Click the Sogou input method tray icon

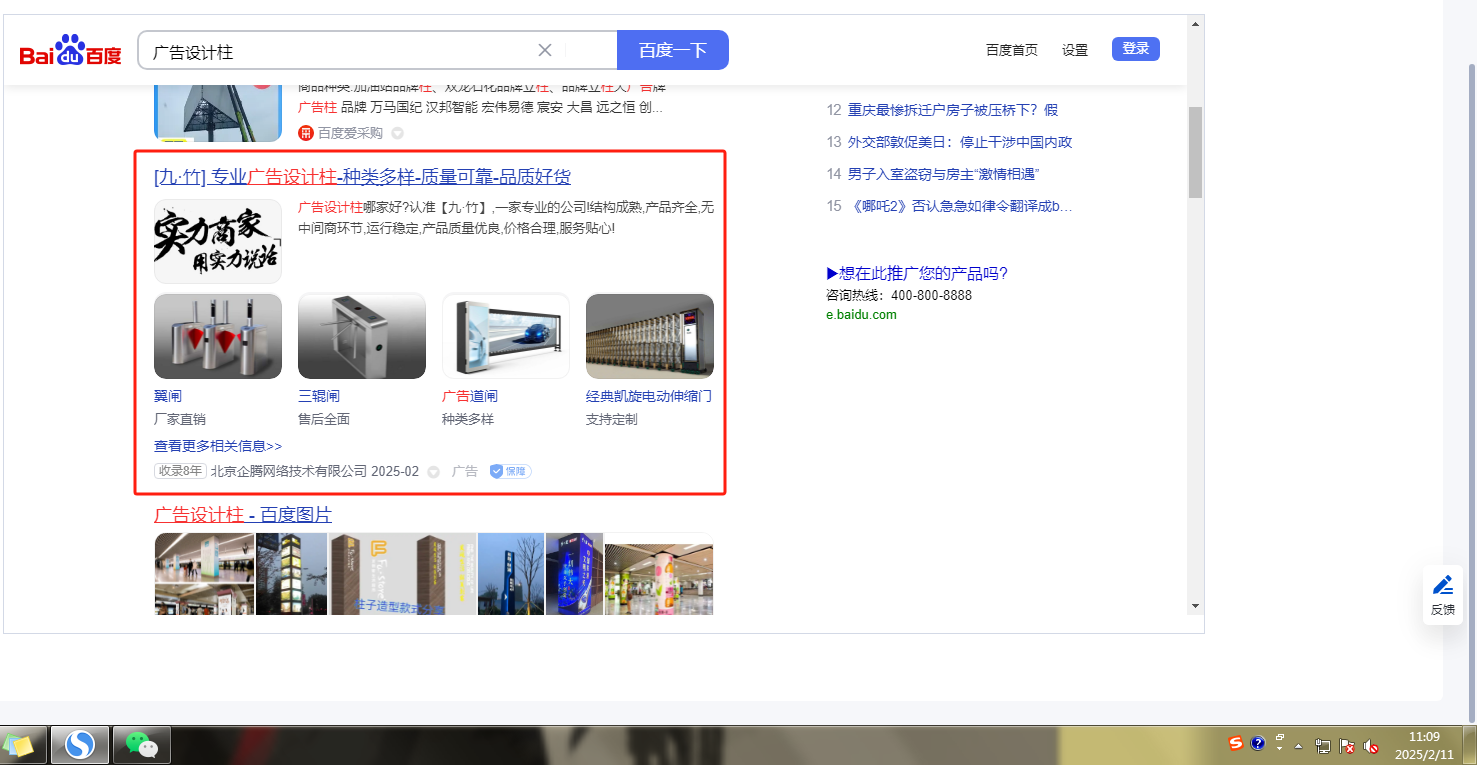[1236, 743]
